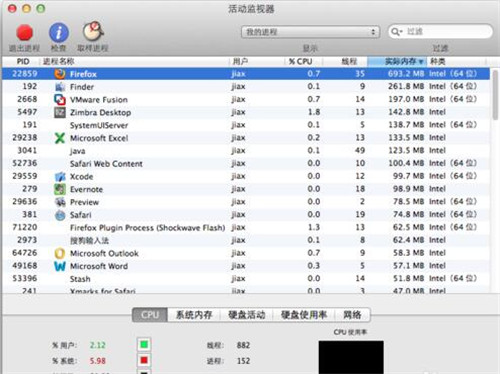
Task: Click the 2.12 user CPU percentage
Action: point(98,345)
